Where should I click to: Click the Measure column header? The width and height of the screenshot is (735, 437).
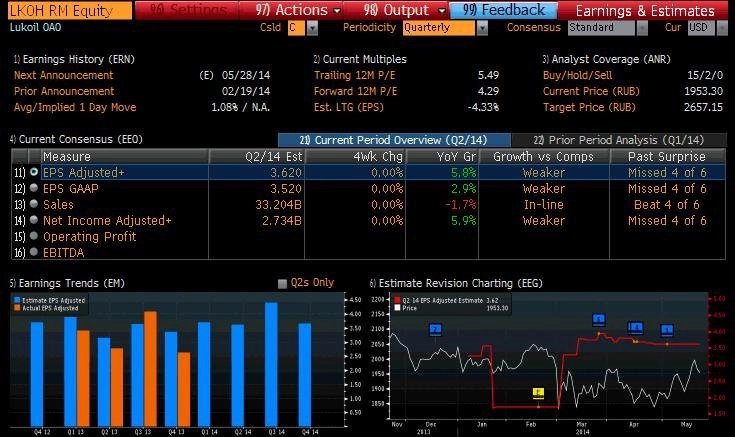(x=125, y=156)
